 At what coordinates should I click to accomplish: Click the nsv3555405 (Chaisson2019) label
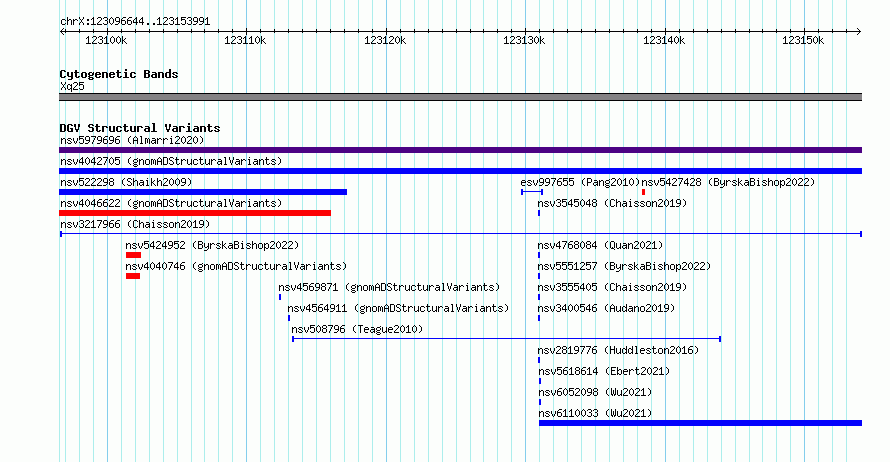tap(612, 287)
